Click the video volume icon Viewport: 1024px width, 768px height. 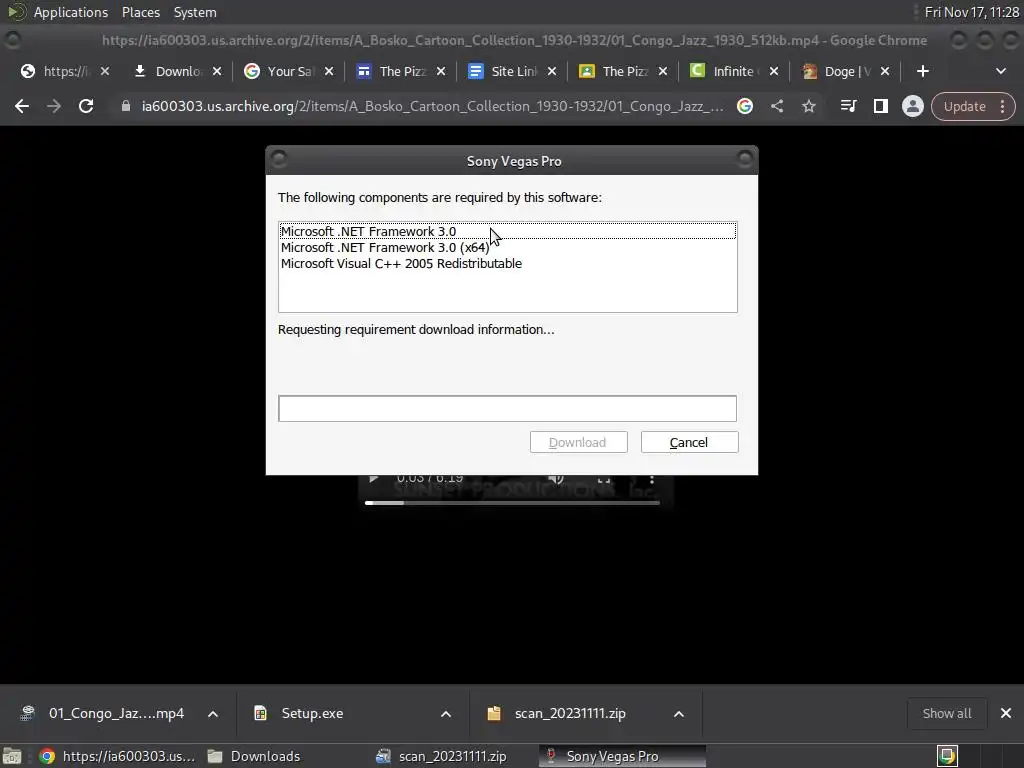coord(556,479)
